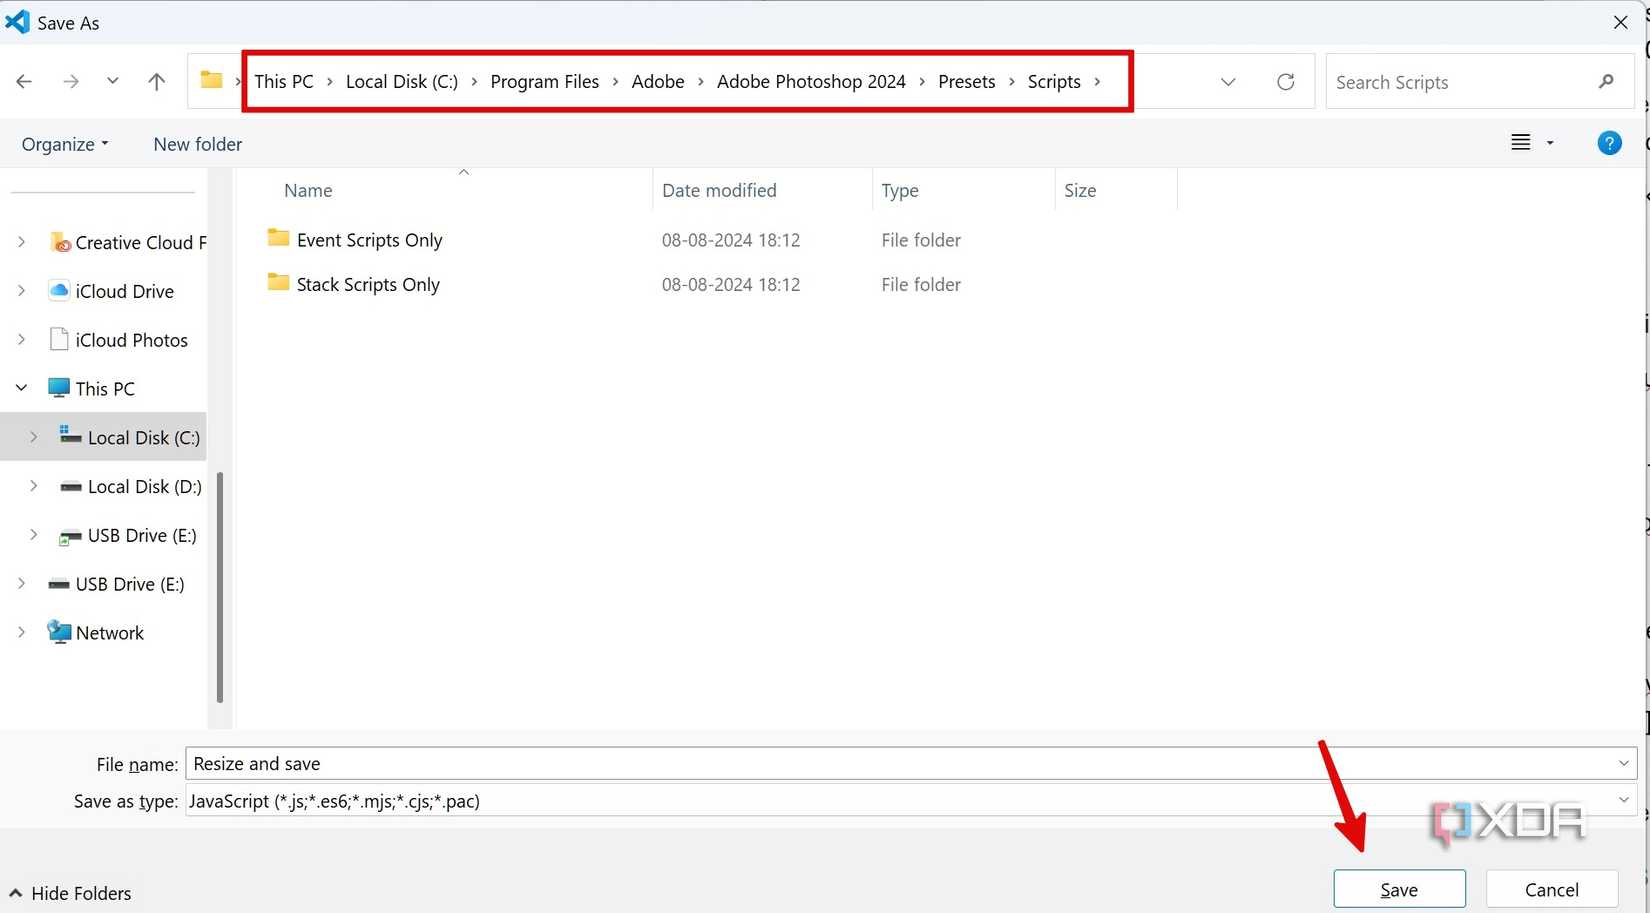Select iCloud Drive in the sidebar
Image resolution: width=1650 pixels, height=913 pixels.
click(124, 291)
